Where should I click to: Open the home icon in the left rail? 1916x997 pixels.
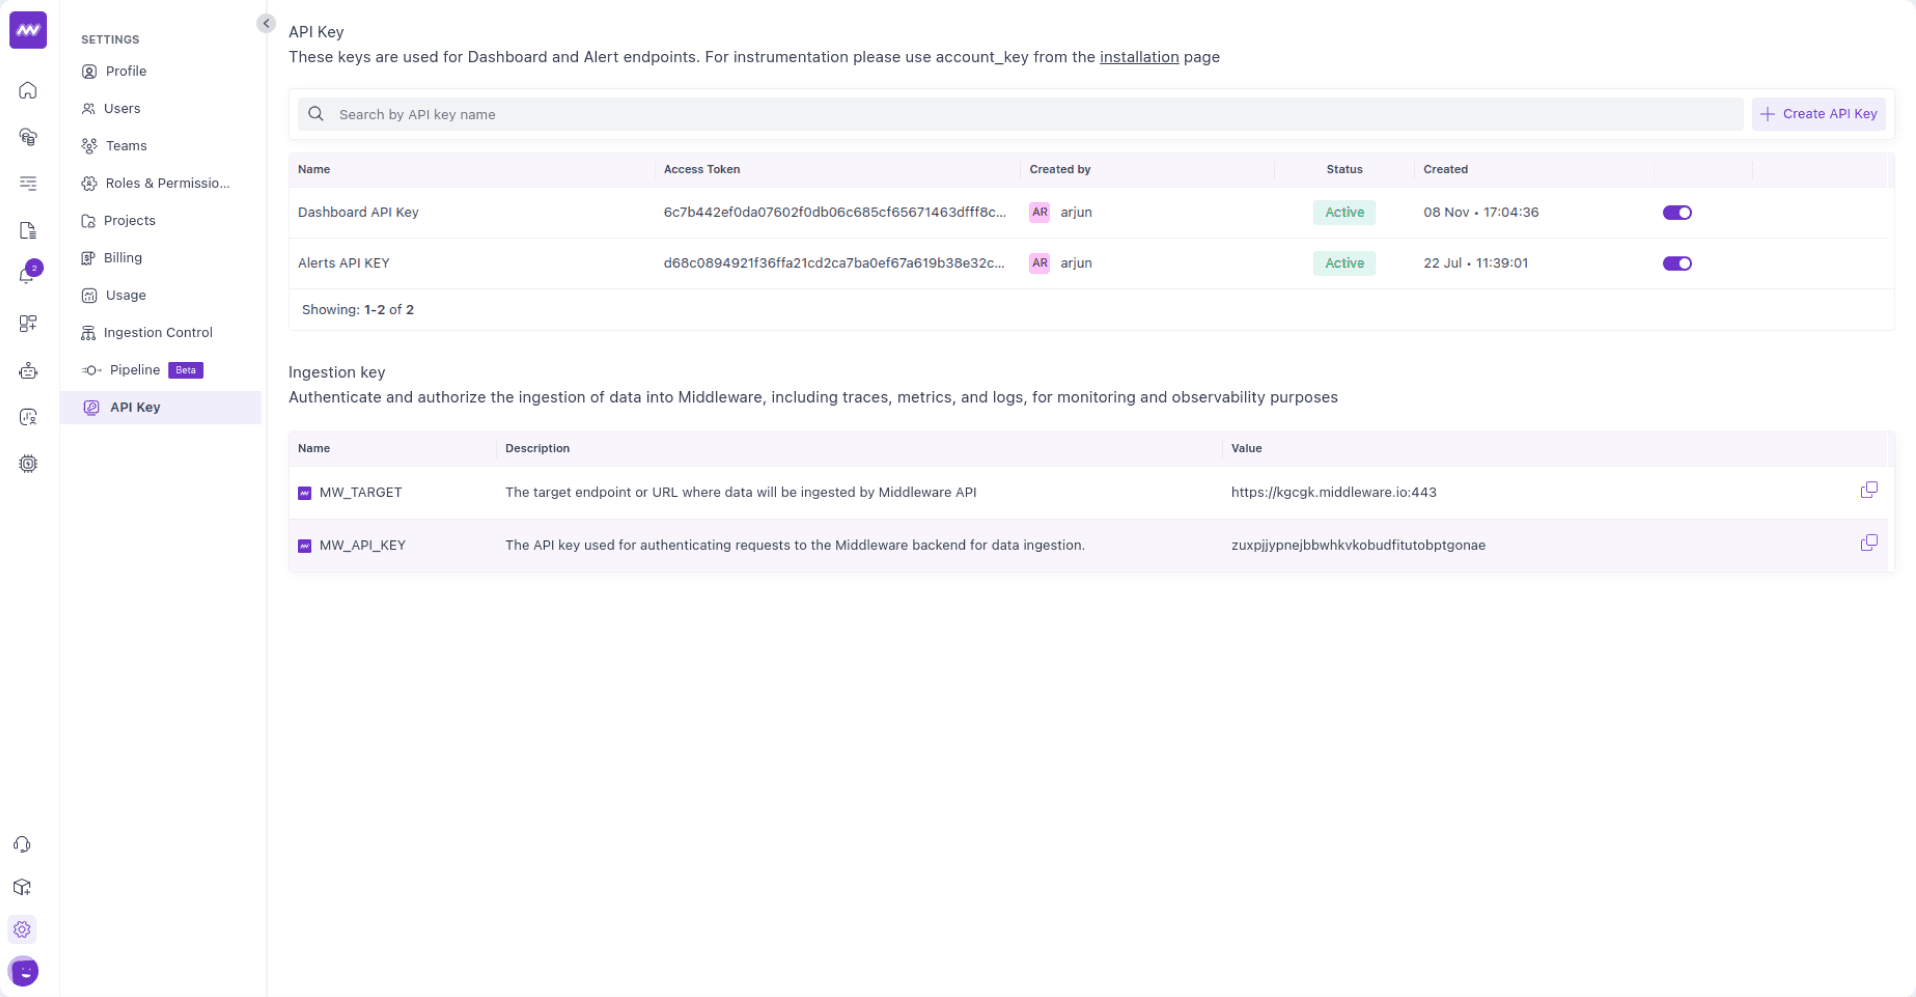click(28, 90)
